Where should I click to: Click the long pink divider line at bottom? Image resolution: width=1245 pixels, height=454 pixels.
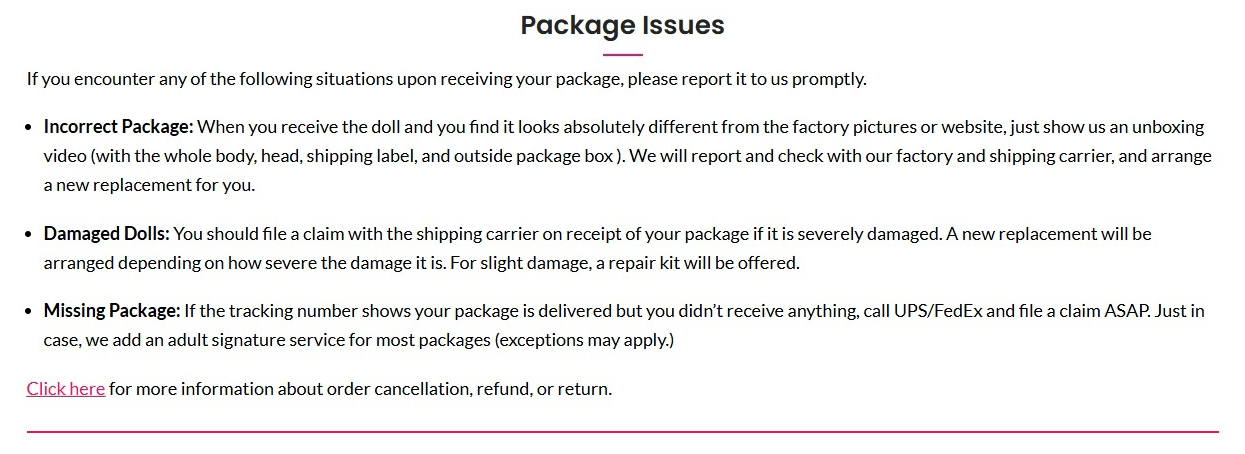click(622, 432)
